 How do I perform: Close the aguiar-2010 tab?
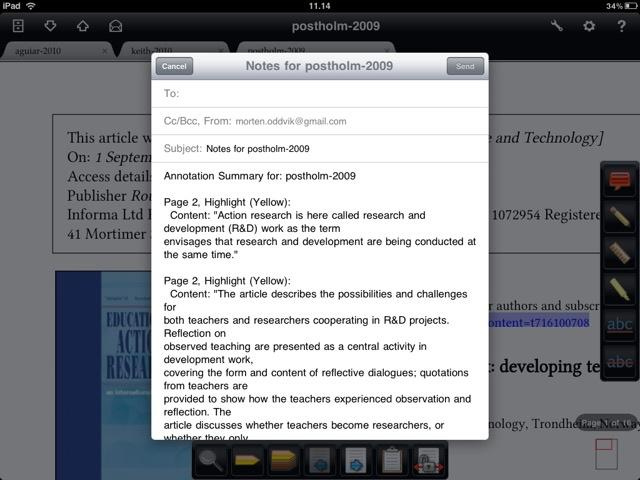[105, 51]
